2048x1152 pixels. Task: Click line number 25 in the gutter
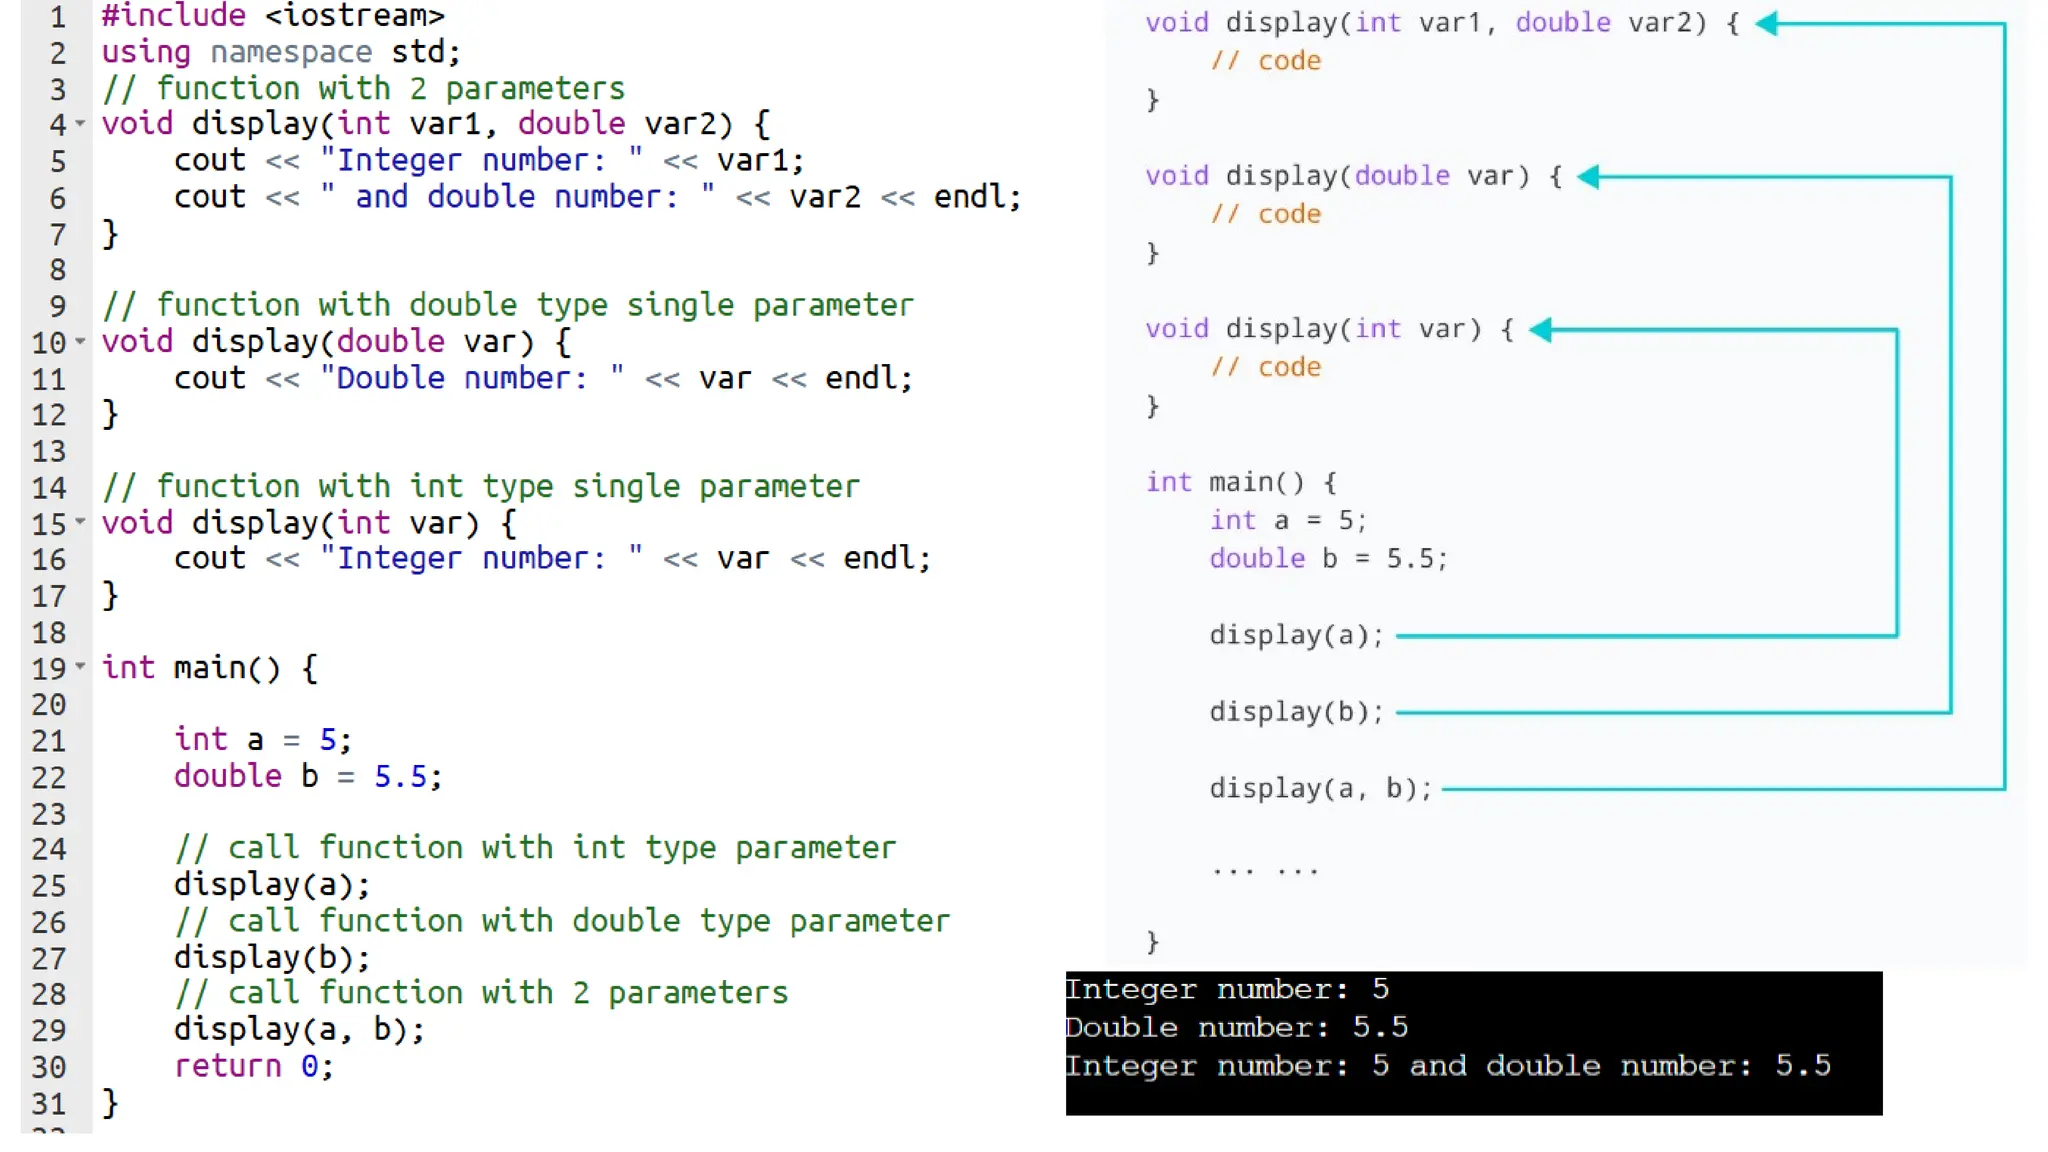[48, 886]
